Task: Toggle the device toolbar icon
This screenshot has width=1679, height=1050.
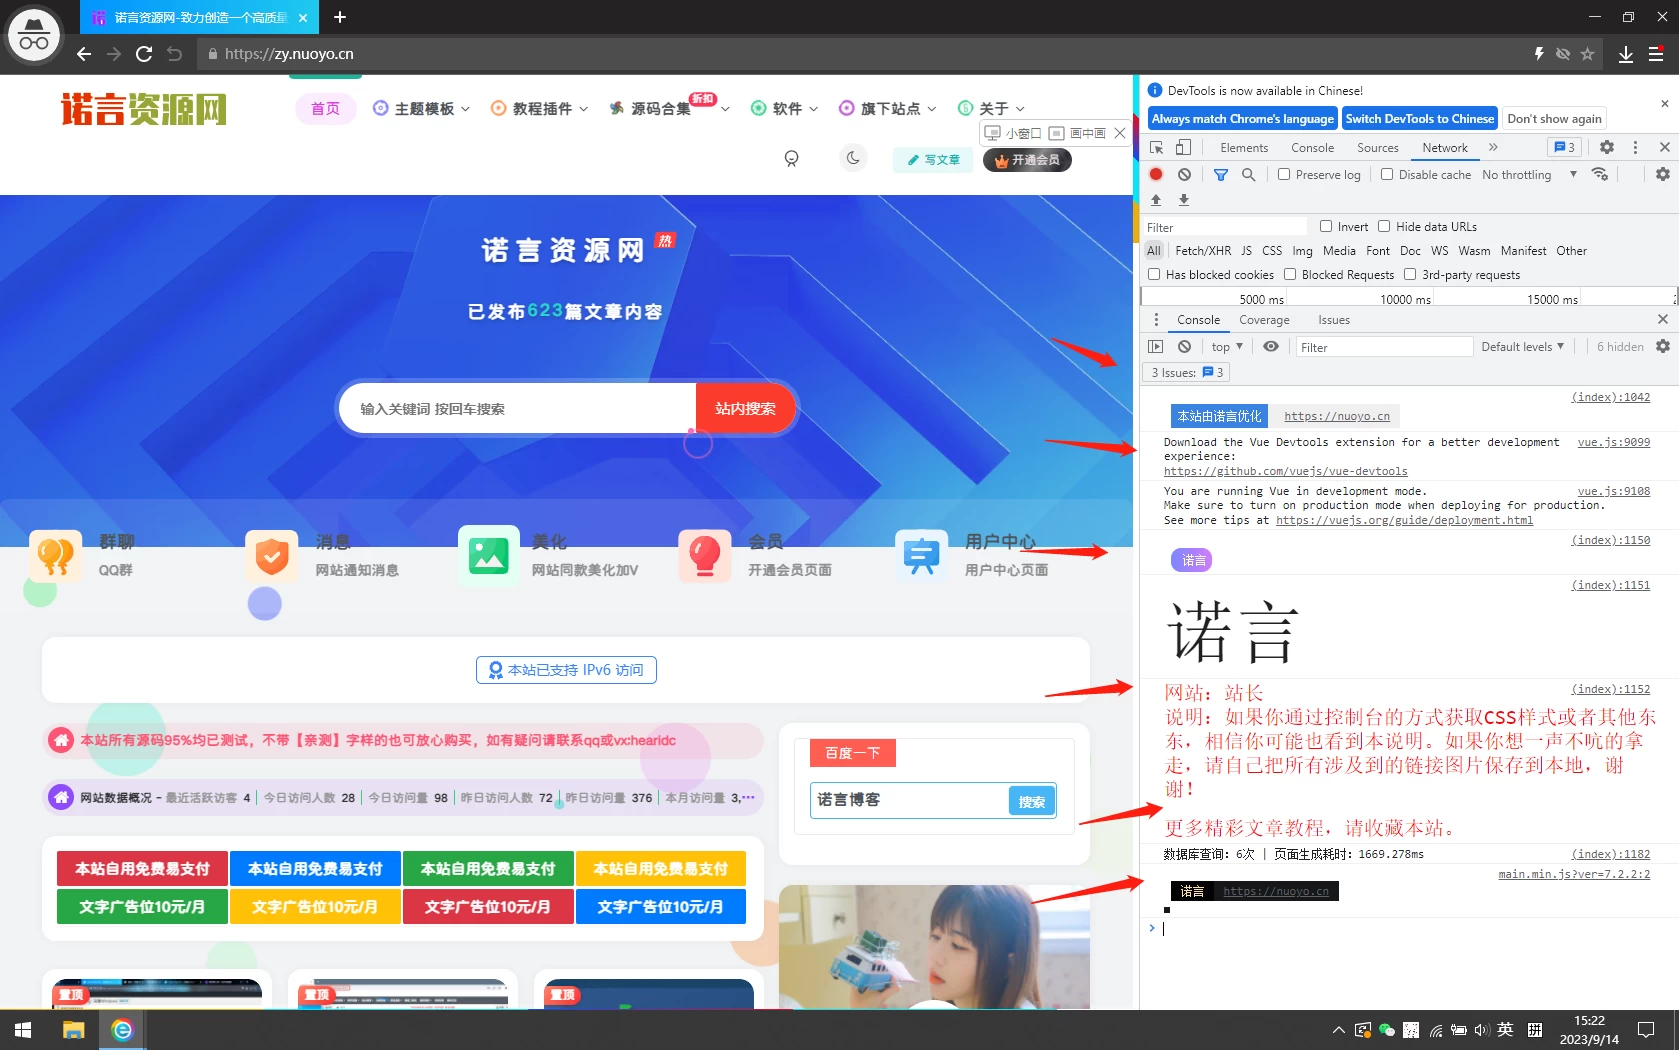Action: pyautogui.click(x=1183, y=147)
